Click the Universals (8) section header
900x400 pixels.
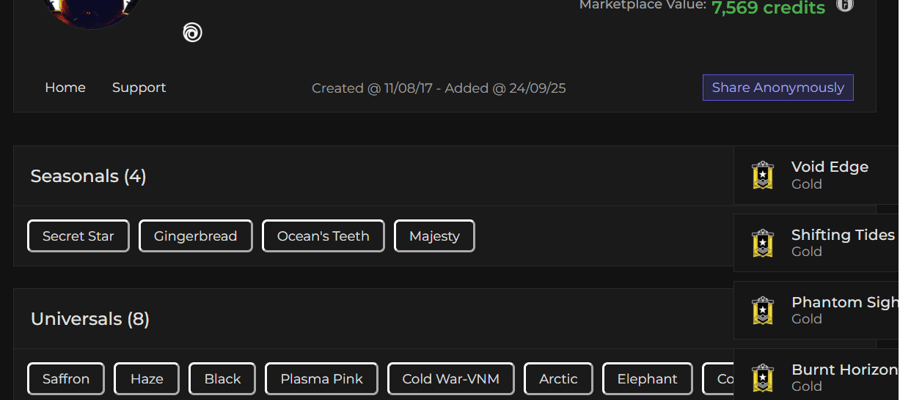click(90, 319)
